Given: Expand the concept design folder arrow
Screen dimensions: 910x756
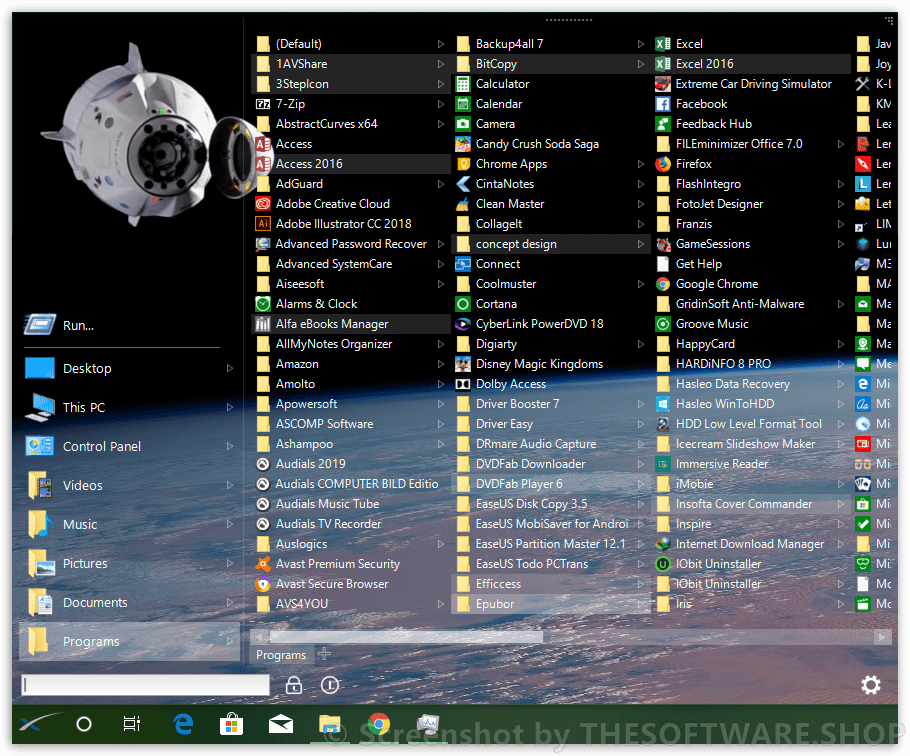Looking at the screenshot, I should (641, 244).
